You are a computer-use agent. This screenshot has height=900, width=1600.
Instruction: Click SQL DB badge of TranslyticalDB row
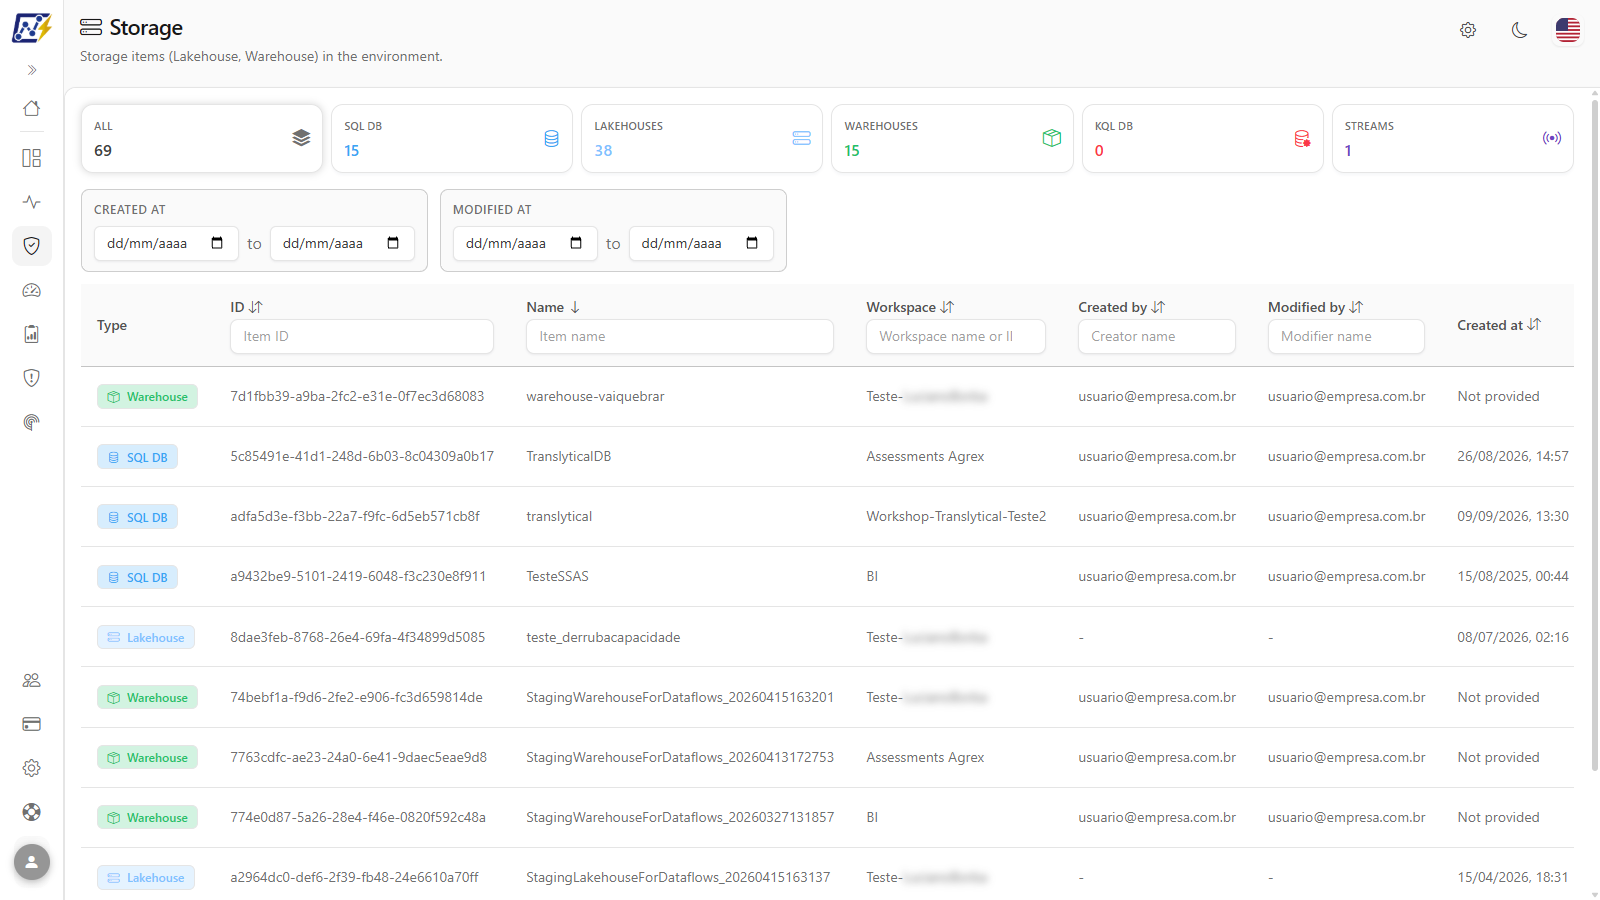click(x=137, y=457)
